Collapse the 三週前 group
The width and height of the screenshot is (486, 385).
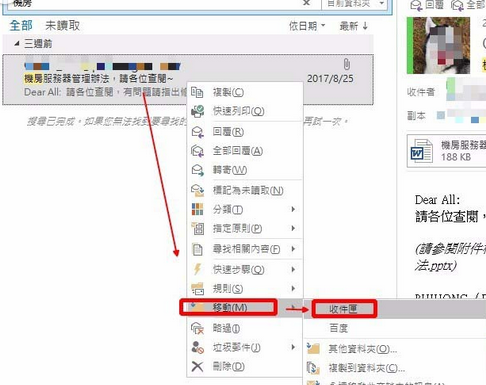(17, 44)
